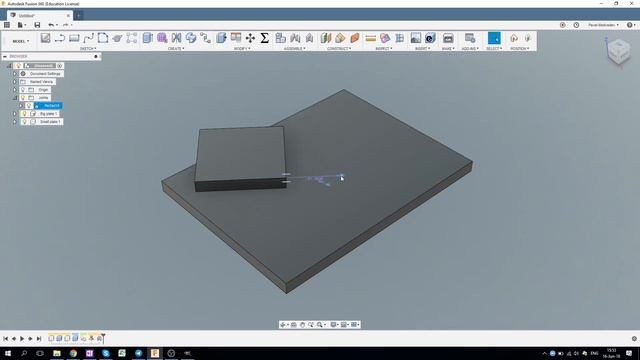Open the user account name dropdown
Screen dimensions: 640x360
click(603, 25)
